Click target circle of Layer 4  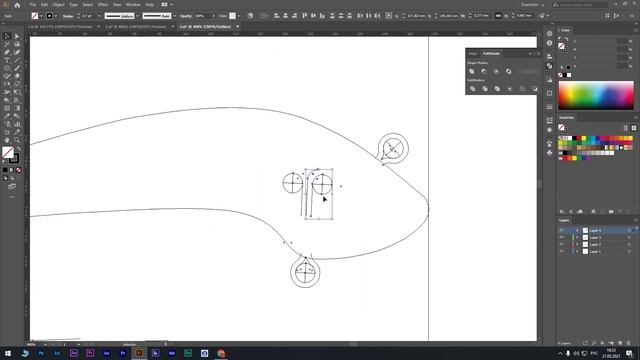[629, 231]
